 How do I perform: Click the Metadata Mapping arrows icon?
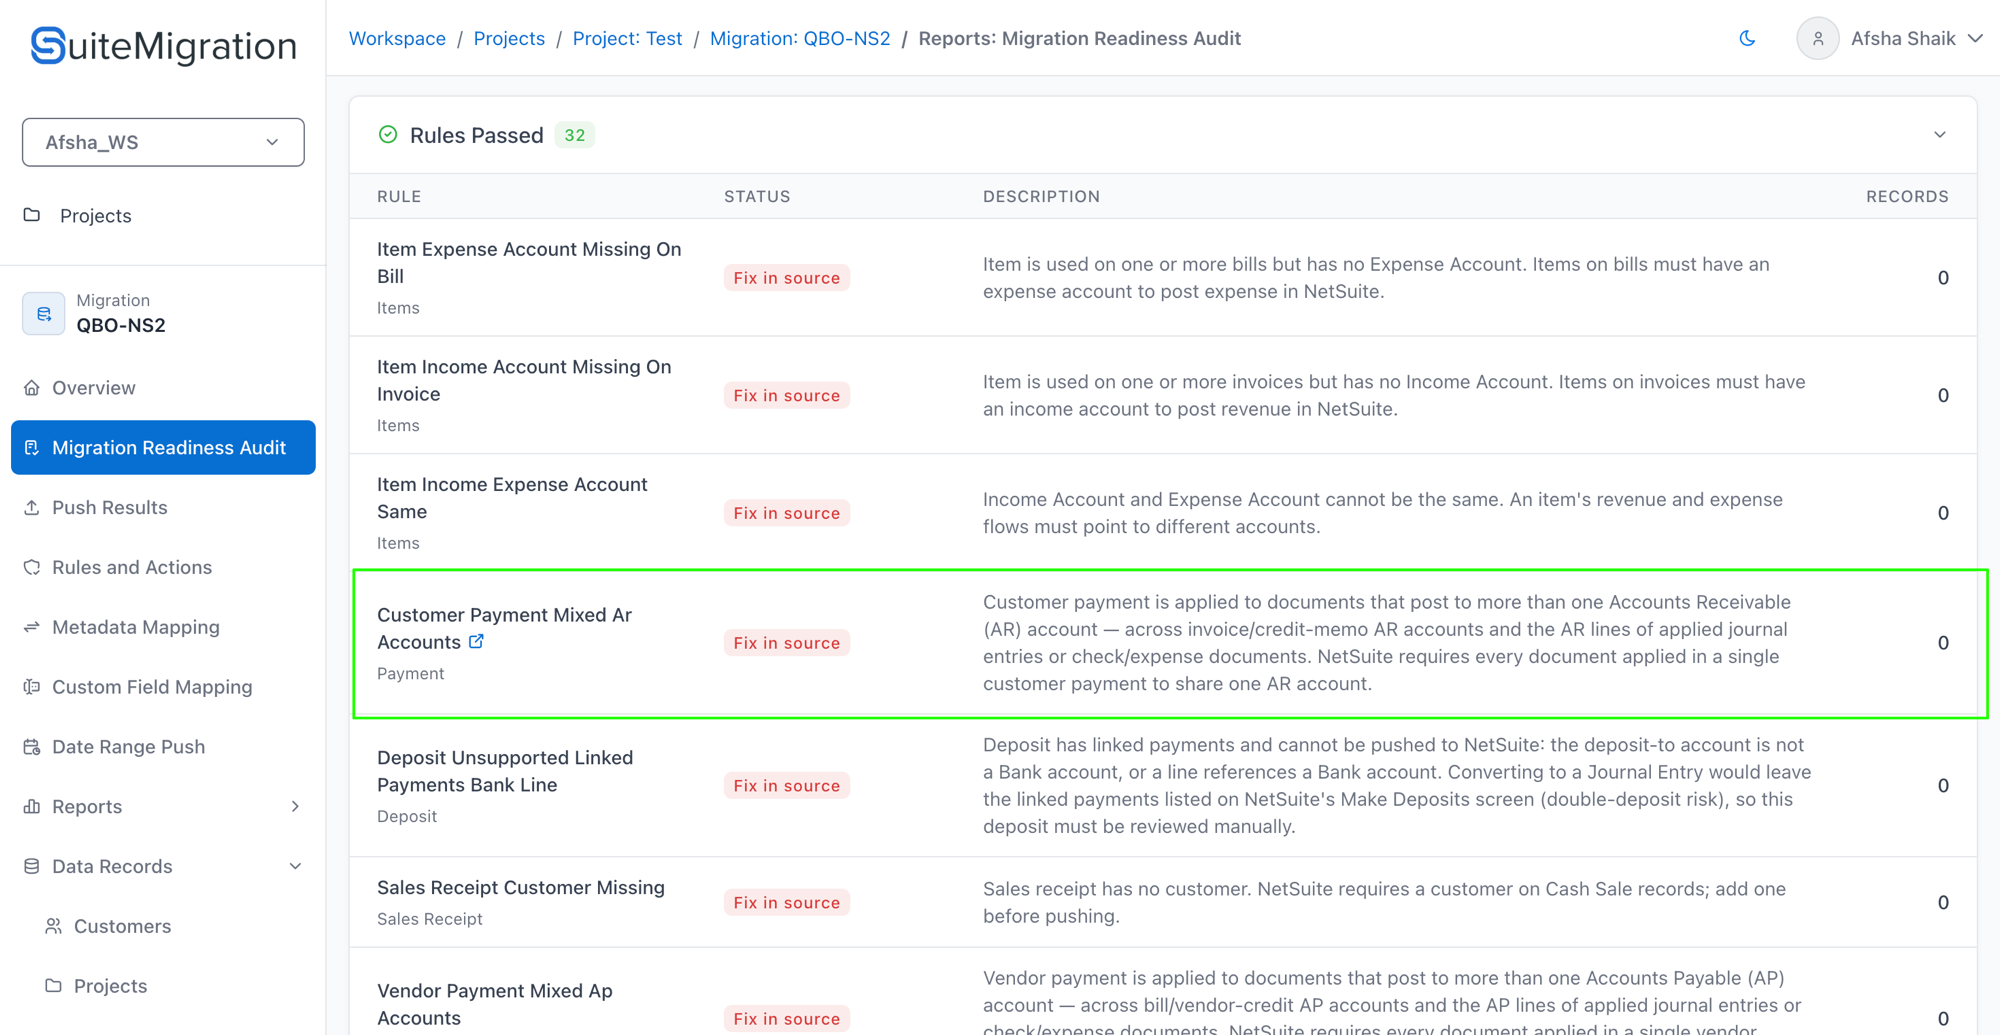(x=32, y=627)
